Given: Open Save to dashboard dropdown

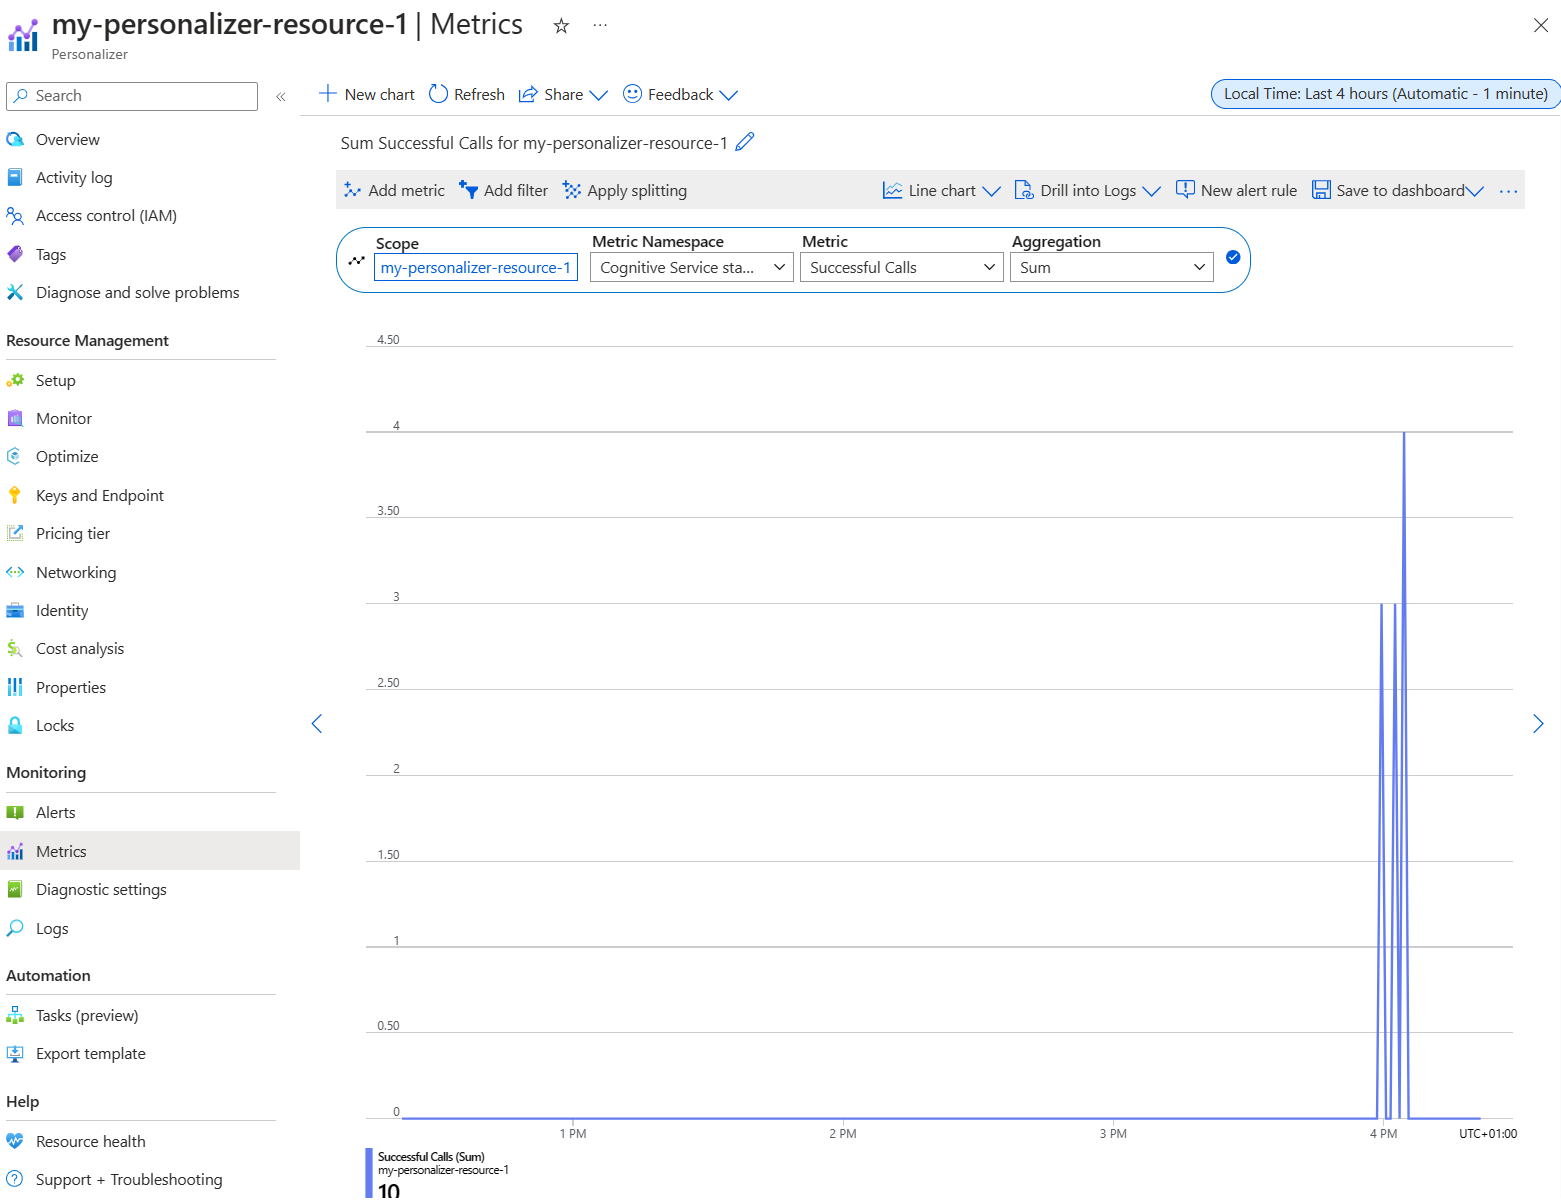Looking at the screenshot, I should coord(1398,190).
